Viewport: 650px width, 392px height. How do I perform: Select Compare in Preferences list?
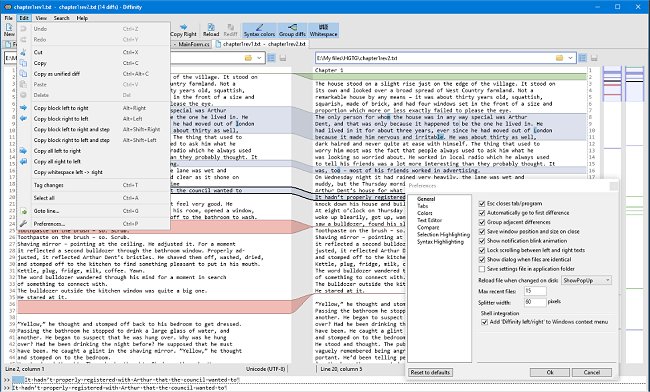(428, 227)
